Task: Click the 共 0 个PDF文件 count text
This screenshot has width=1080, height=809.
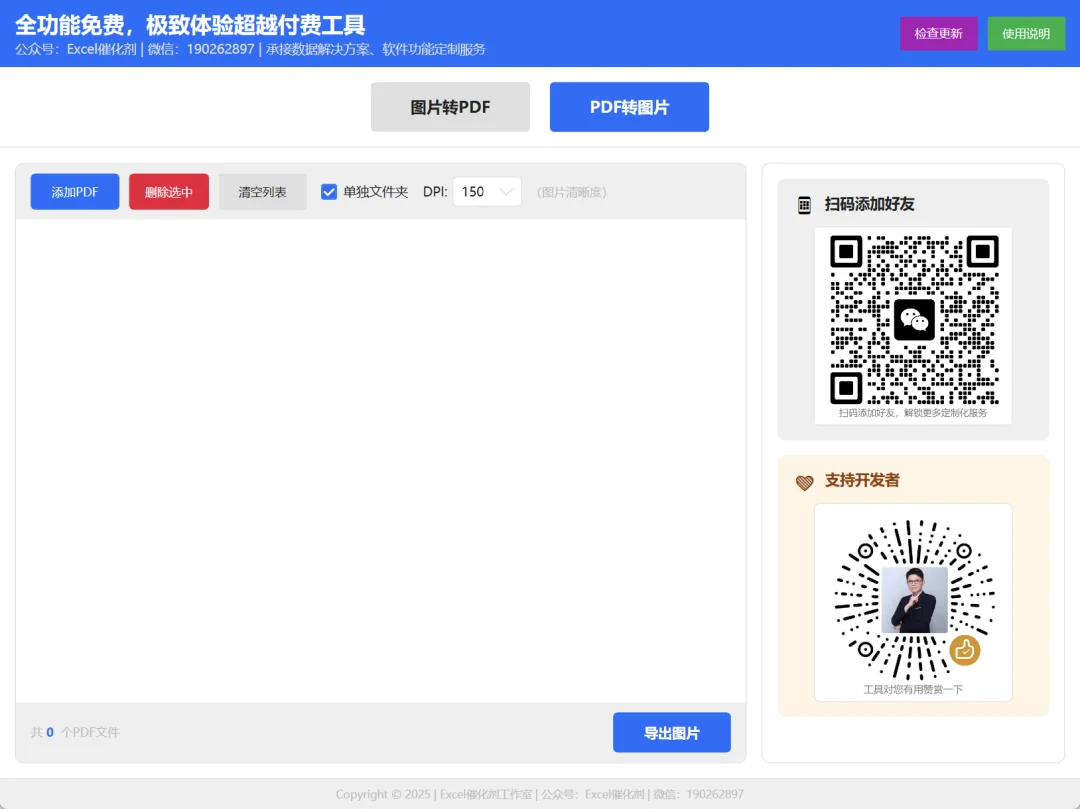Action: click(x=75, y=733)
